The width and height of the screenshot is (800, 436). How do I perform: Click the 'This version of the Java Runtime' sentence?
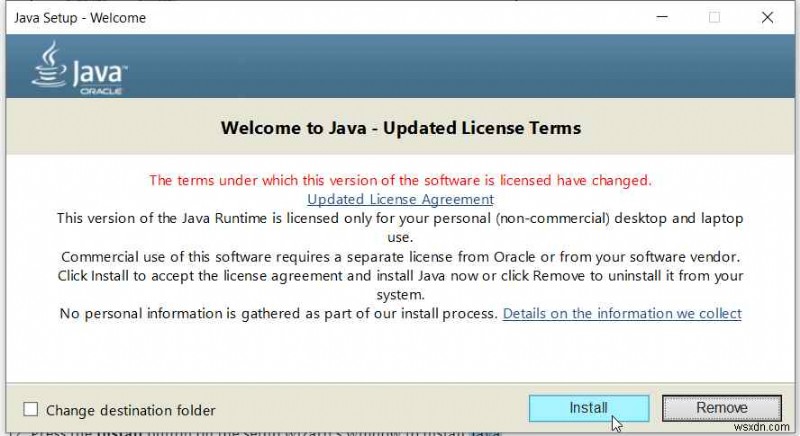pyautogui.click(x=401, y=227)
